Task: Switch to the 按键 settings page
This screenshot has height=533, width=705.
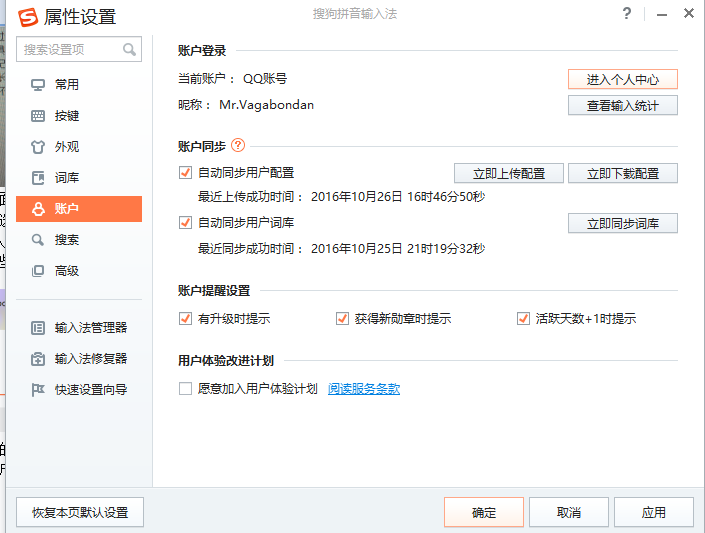Action: point(79,116)
